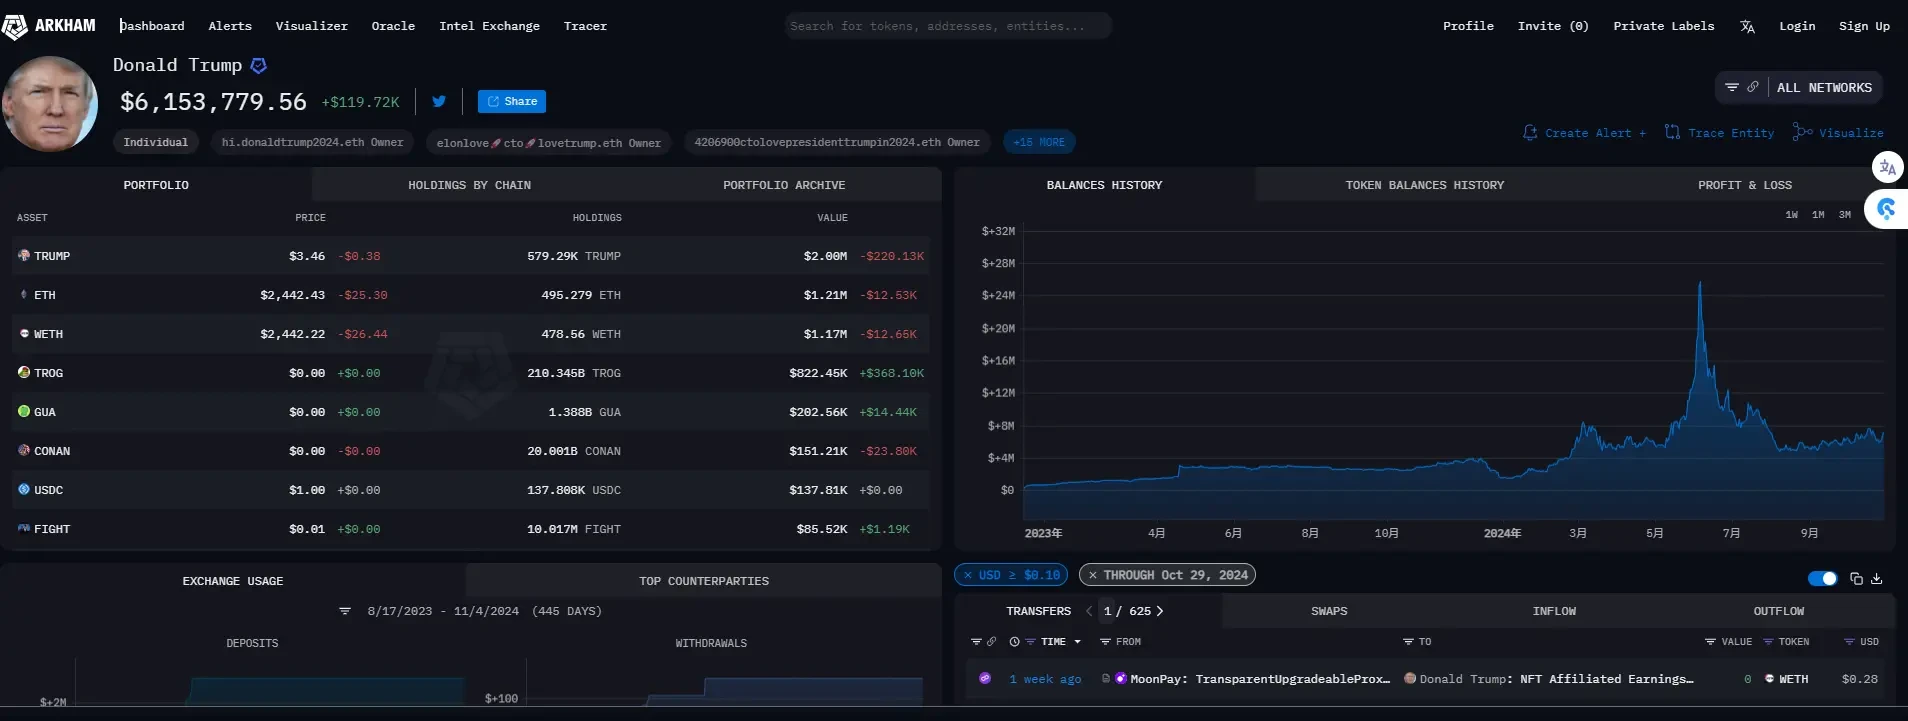The width and height of the screenshot is (1908, 721).
Task: Remove the THROUGH Oct 29, 2024 filter
Action: 1093,575
